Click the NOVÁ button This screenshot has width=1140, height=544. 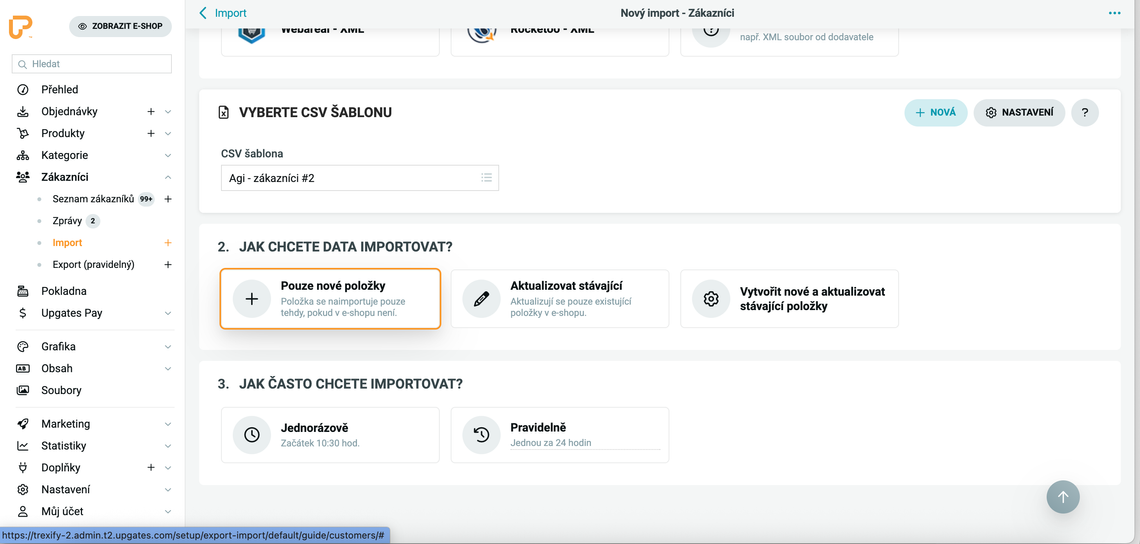pos(935,113)
